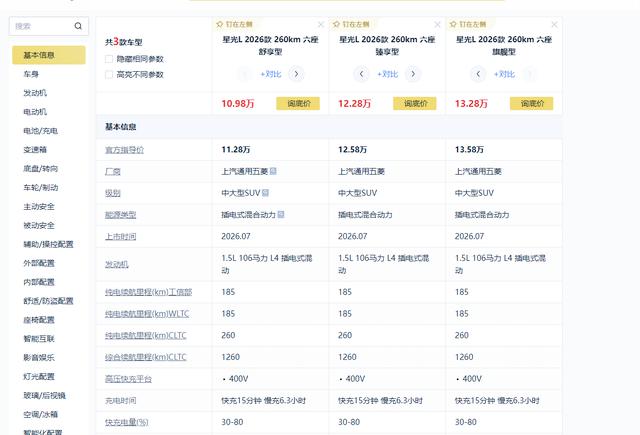Jump to 电池/充电 section in sidebar
Viewport: 640px width, 435px height.
pos(40,131)
